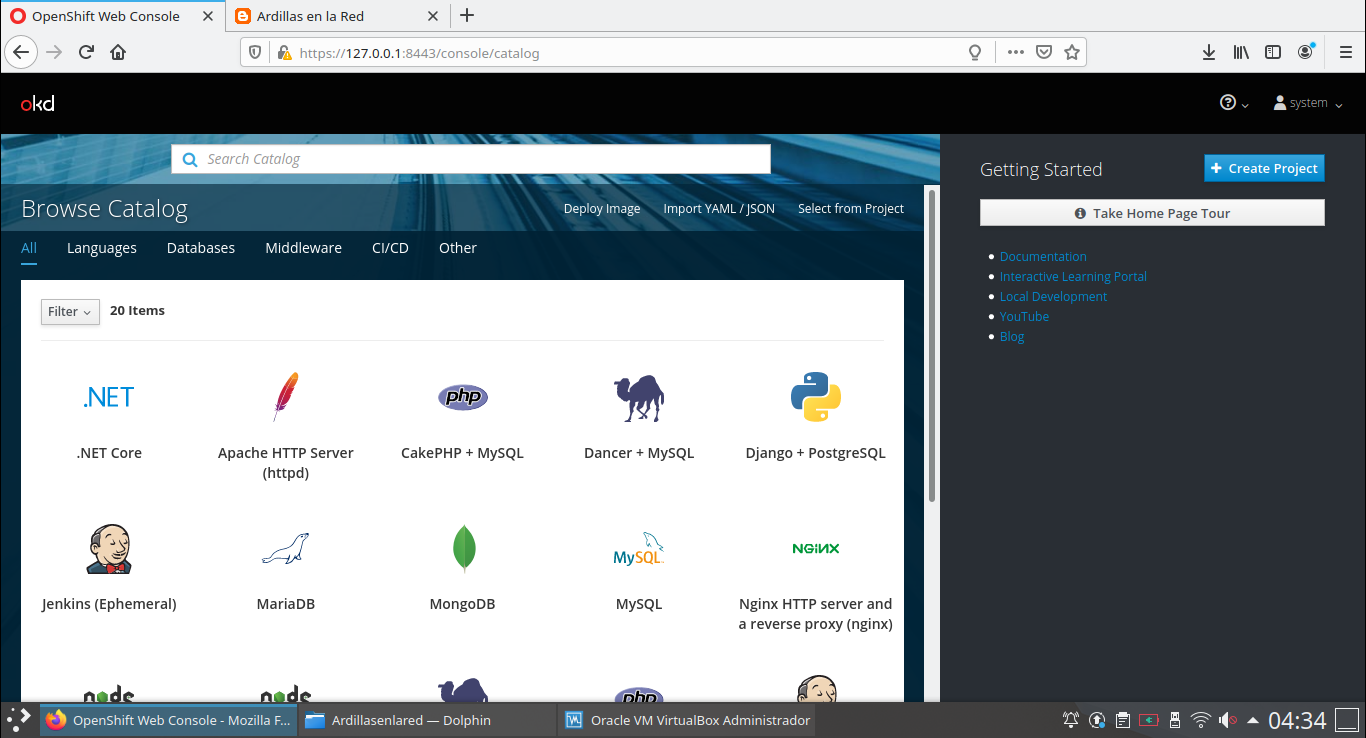Open Firefox account icon
1366x738 pixels.
point(1306,52)
